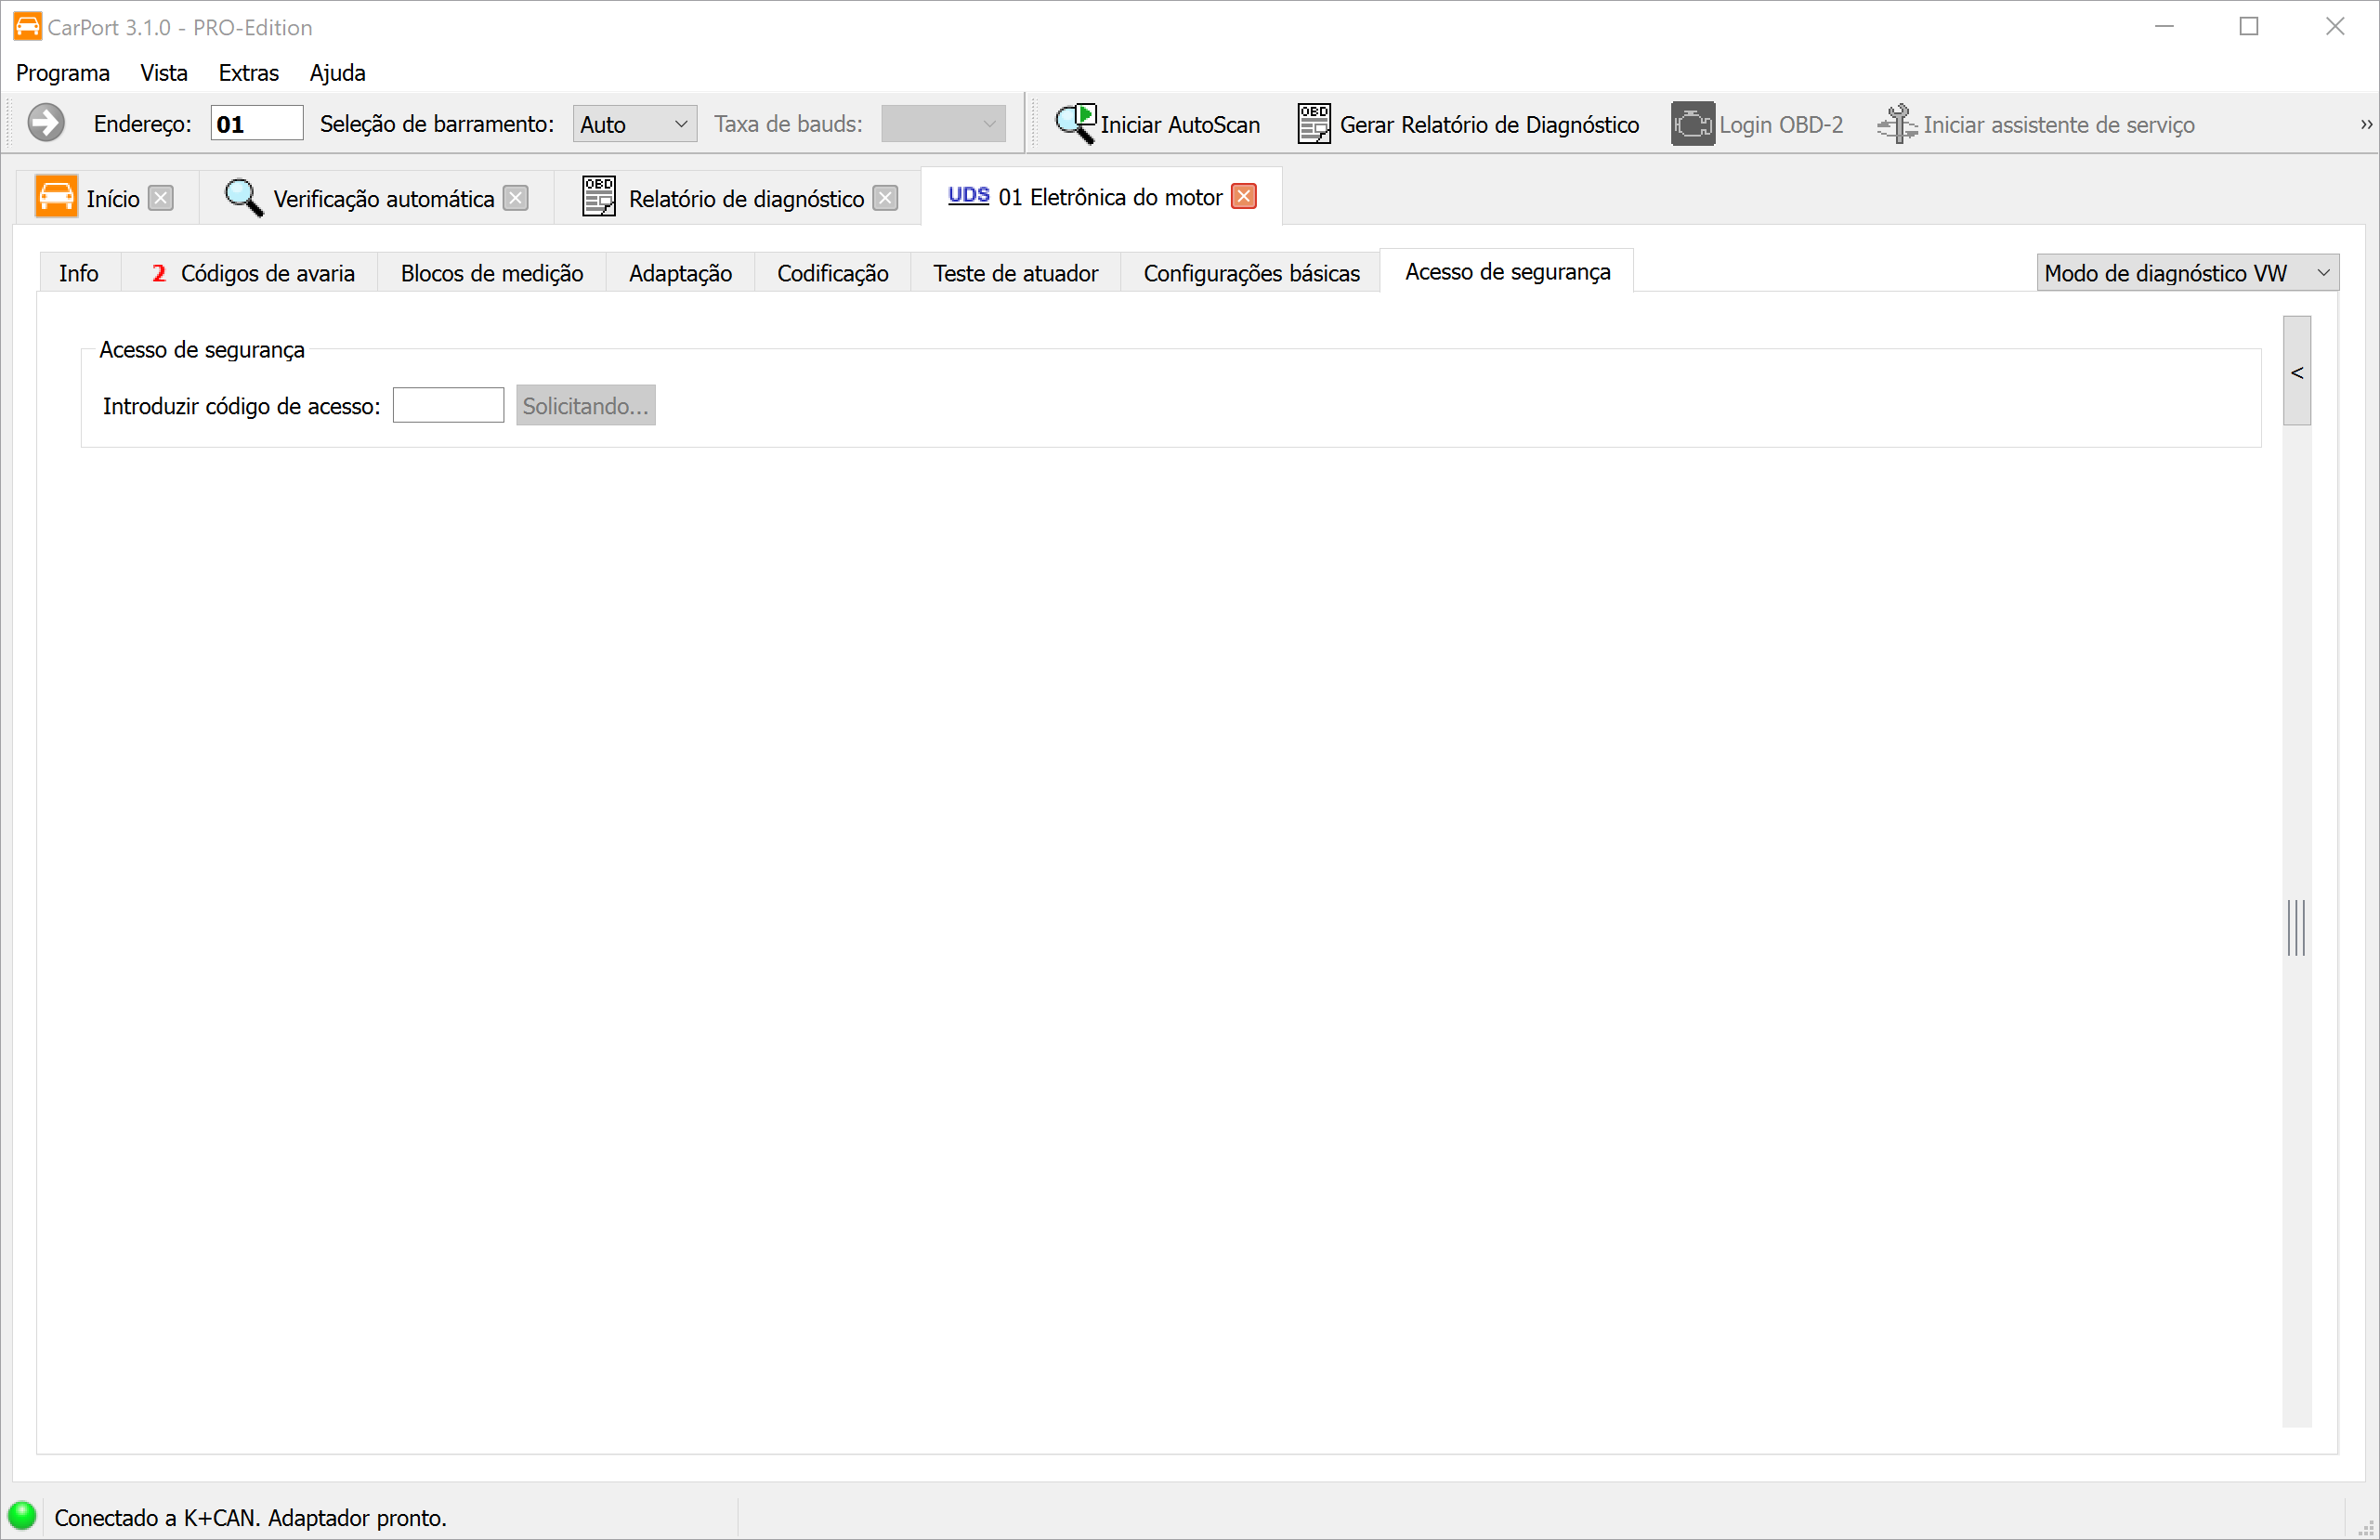
Task: Close the Verificação automática tab
Action: click(x=515, y=198)
